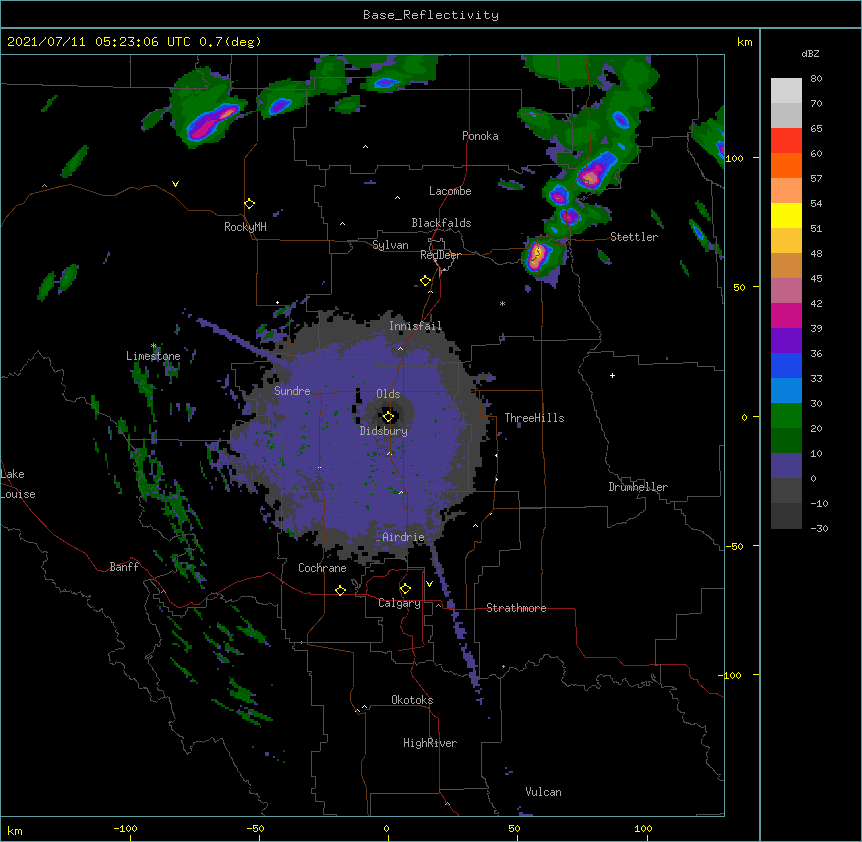862x842 pixels.
Task: Select the yellow V marker northeast of Calgary
Action: click(429, 584)
